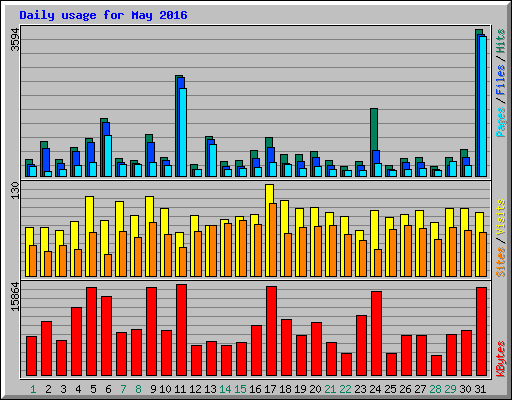The width and height of the screenshot is (512, 400).
Task: Click the day label 26
Action: pyautogui.click(x=405, y=389)
